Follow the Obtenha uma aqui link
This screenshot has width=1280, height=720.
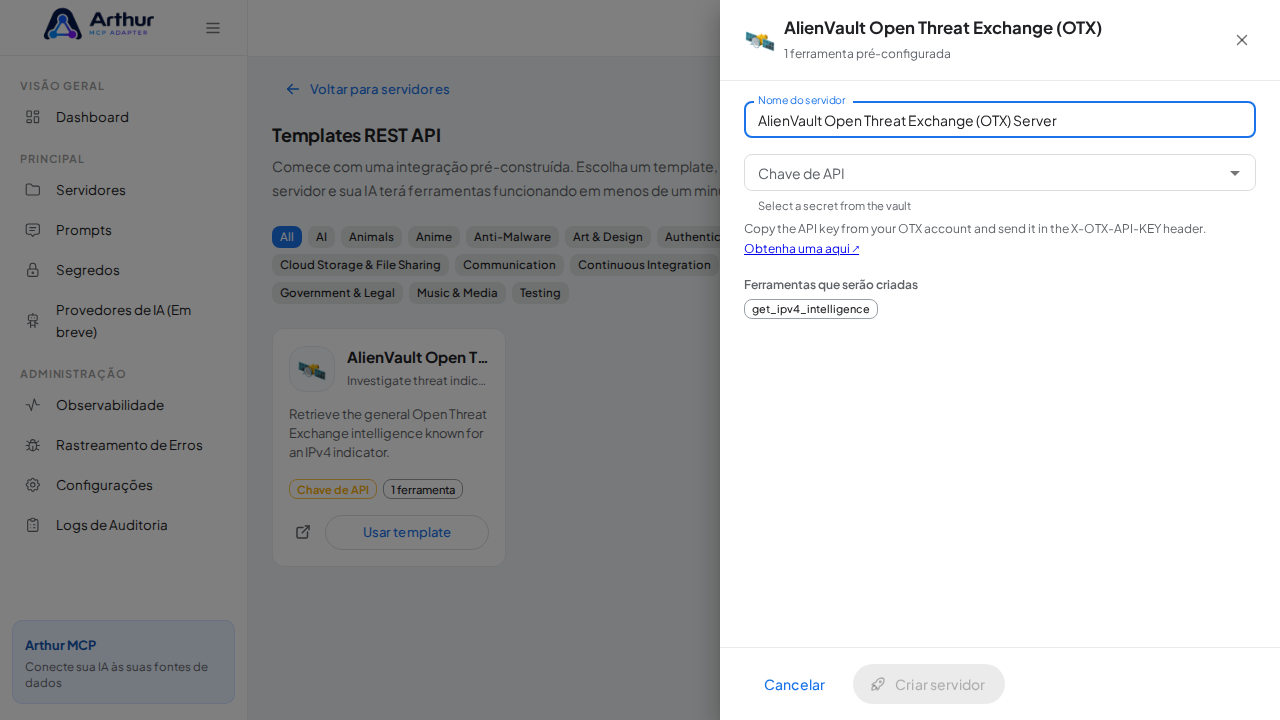[x=801, y=248]
